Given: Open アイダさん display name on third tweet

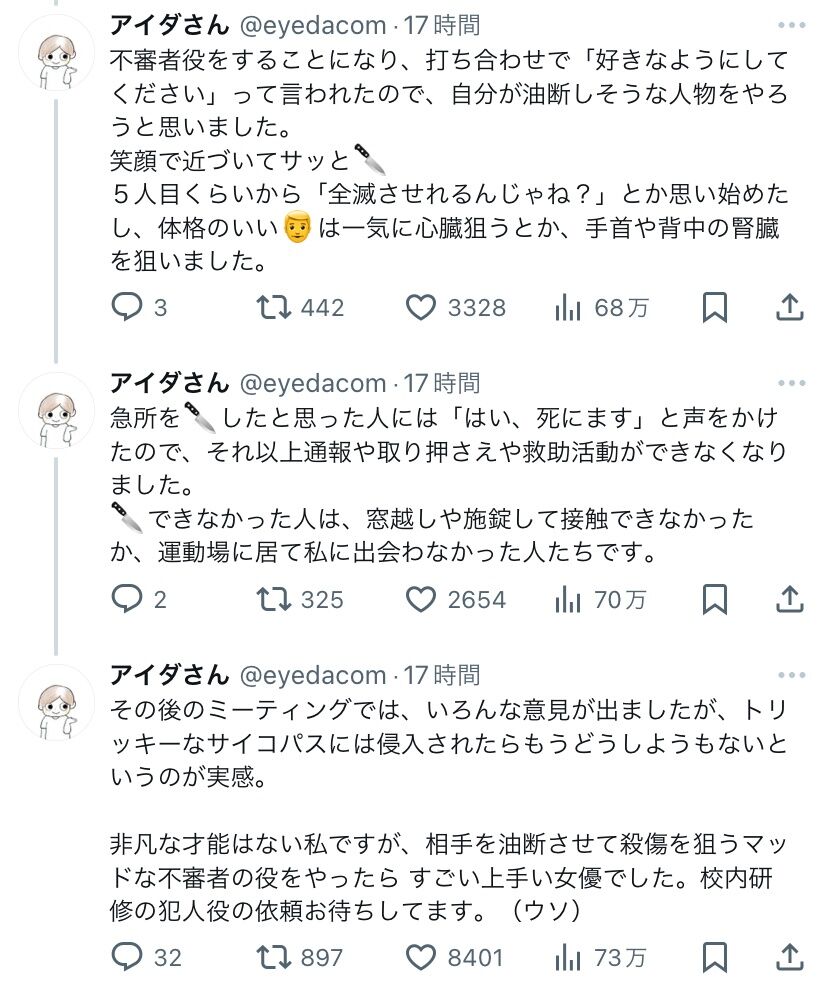Looking at the screenshot, I should tap(168, 676).
